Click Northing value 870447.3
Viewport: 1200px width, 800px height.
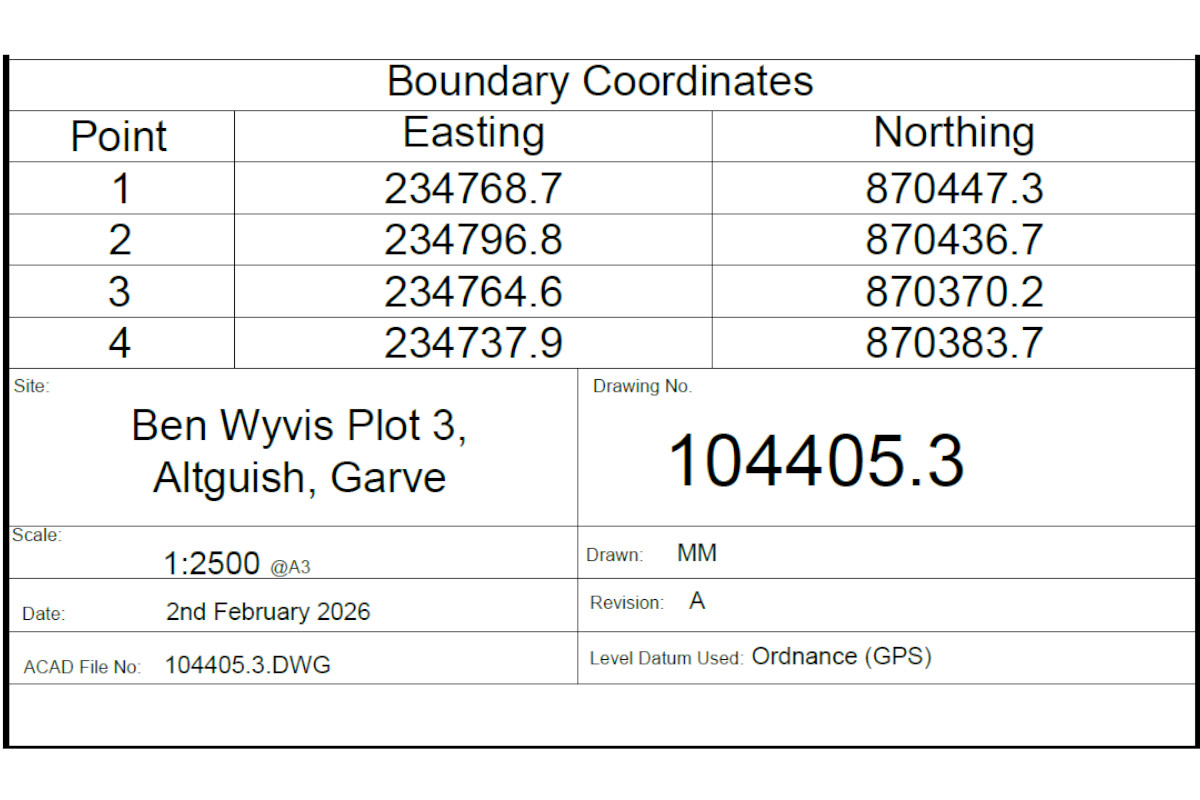click(x=954, y=188)
